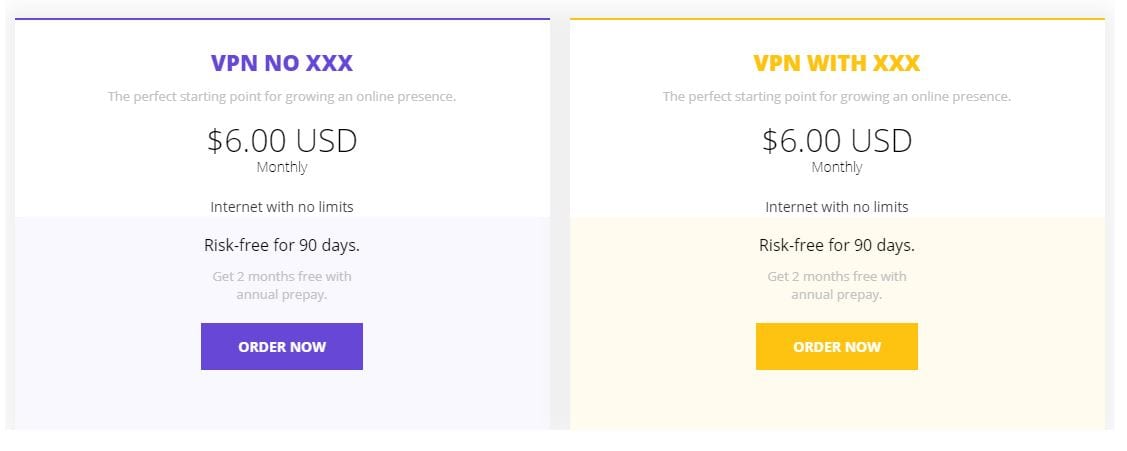This screenshot has width=1127, height=451.
Task: Click the tagline text beneath the VPN NO XXX title
Action: (282, 96)
